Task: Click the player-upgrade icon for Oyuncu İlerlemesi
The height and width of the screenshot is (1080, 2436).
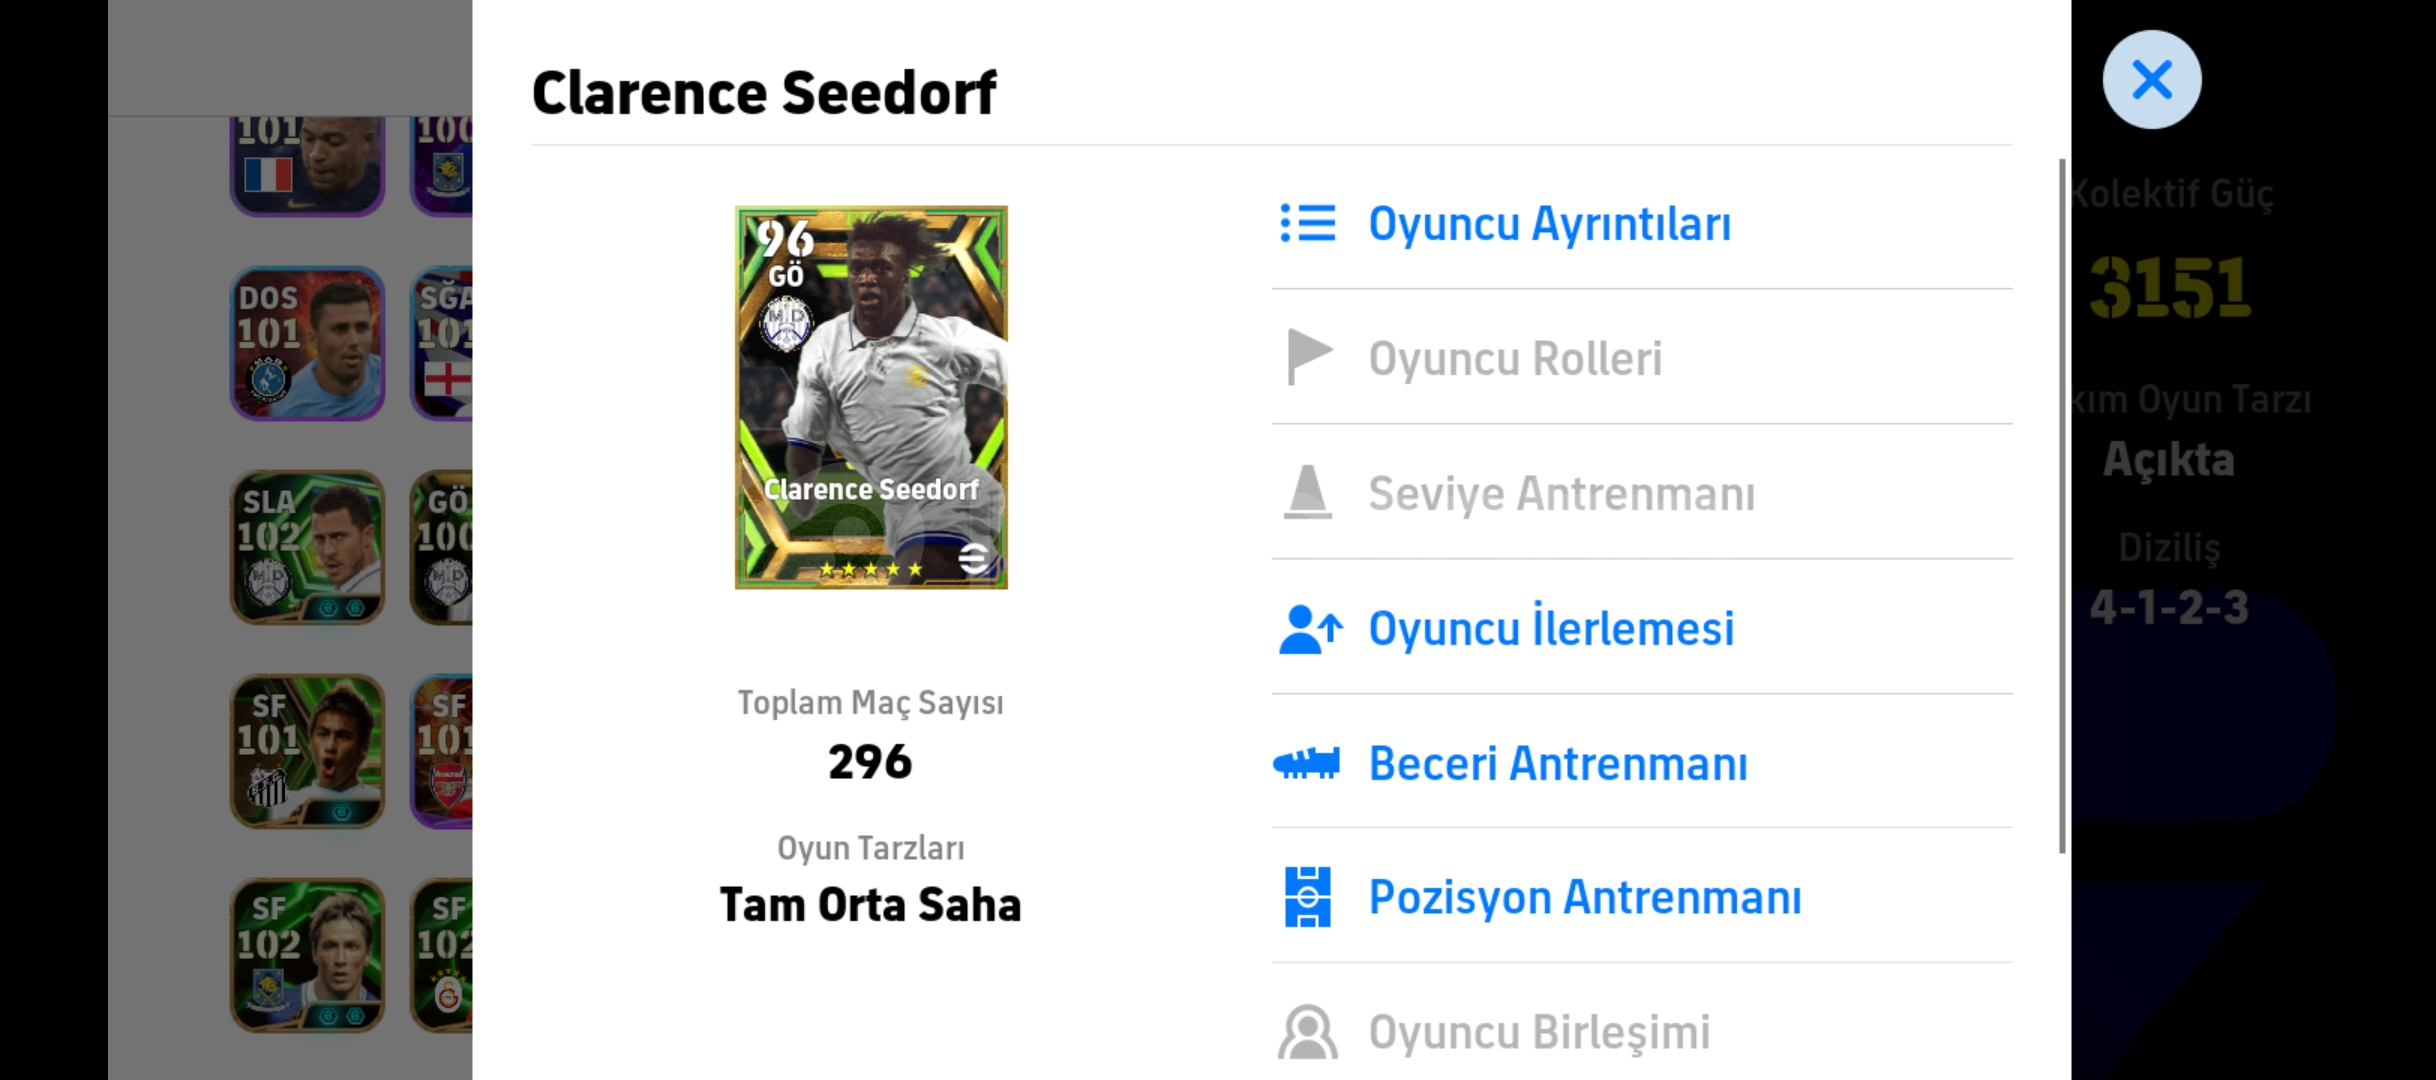Action: click(x=1310, y=629)
